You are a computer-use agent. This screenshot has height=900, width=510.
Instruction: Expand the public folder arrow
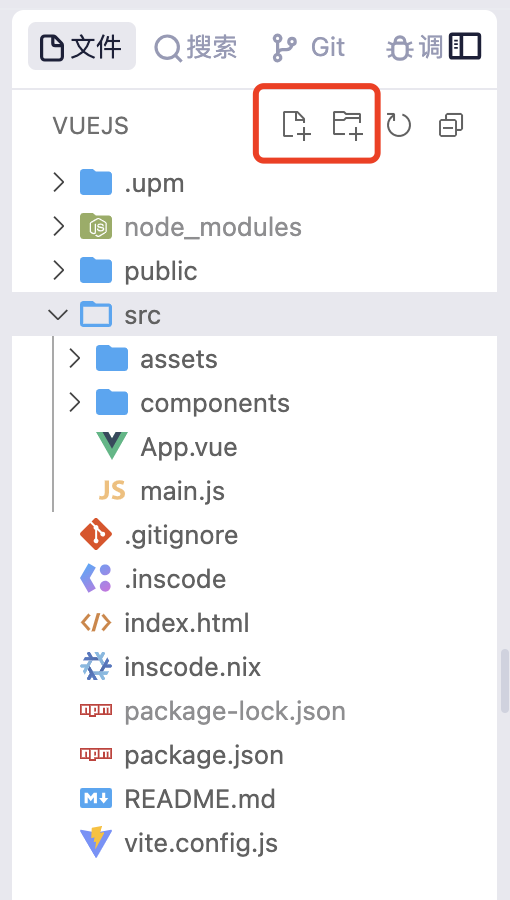(59, 270)
